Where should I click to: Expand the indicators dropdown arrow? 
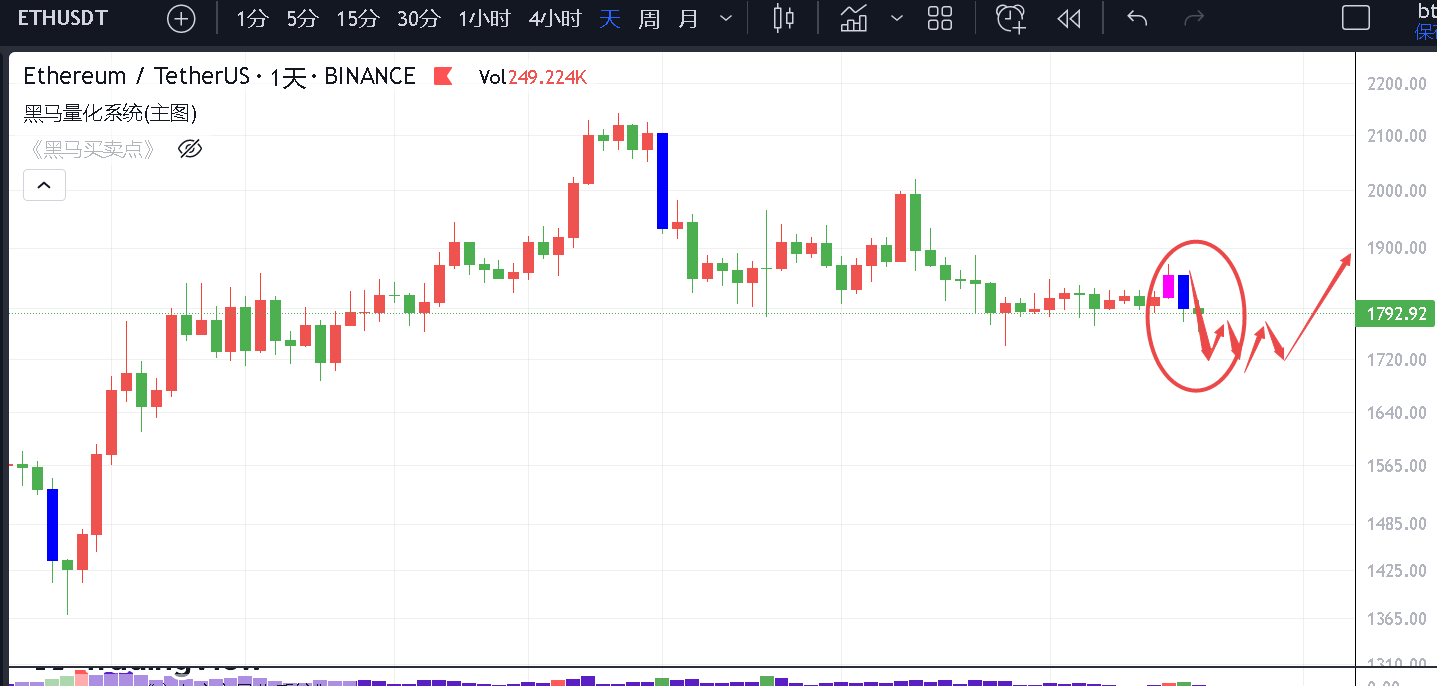tap(897, 18)
